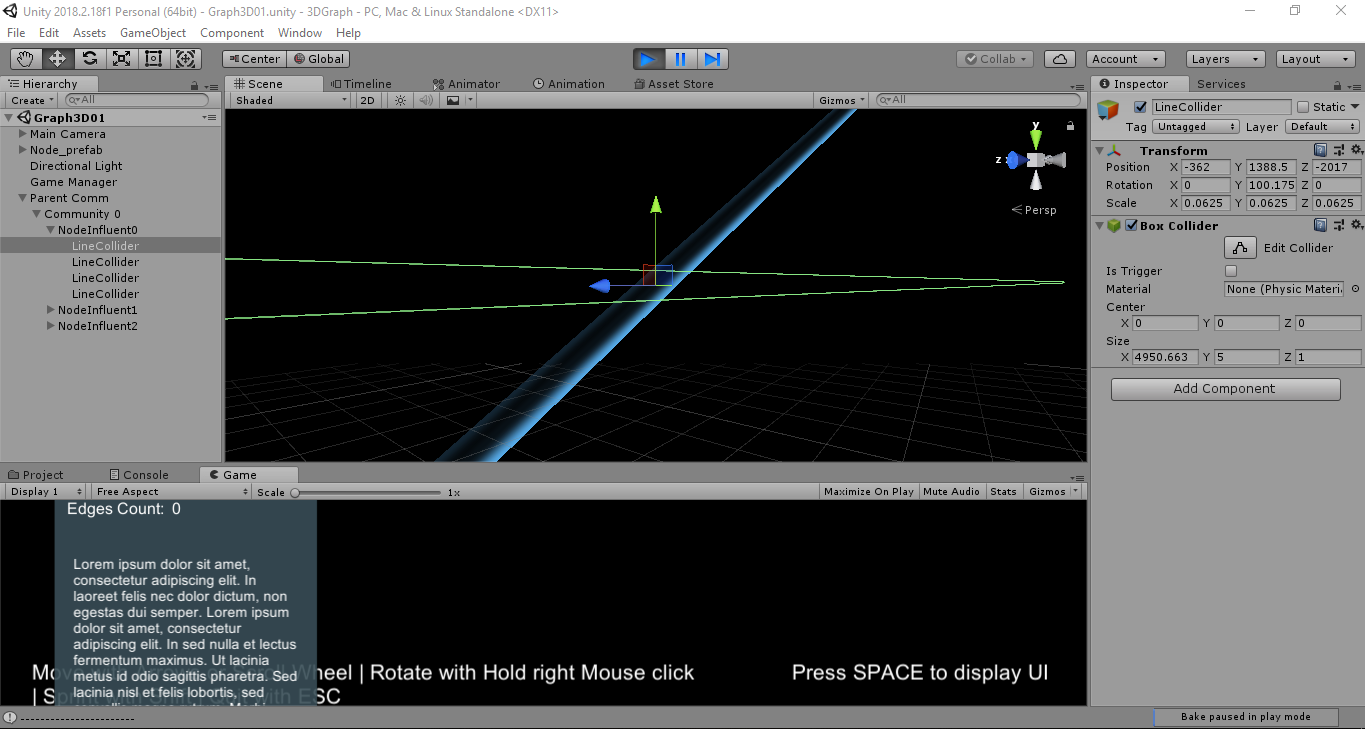Click the GameObject cube icon in Inspector
The height and width of the screenshot is (729, 1365).
pyautogui.click(x=1107, y=109)
